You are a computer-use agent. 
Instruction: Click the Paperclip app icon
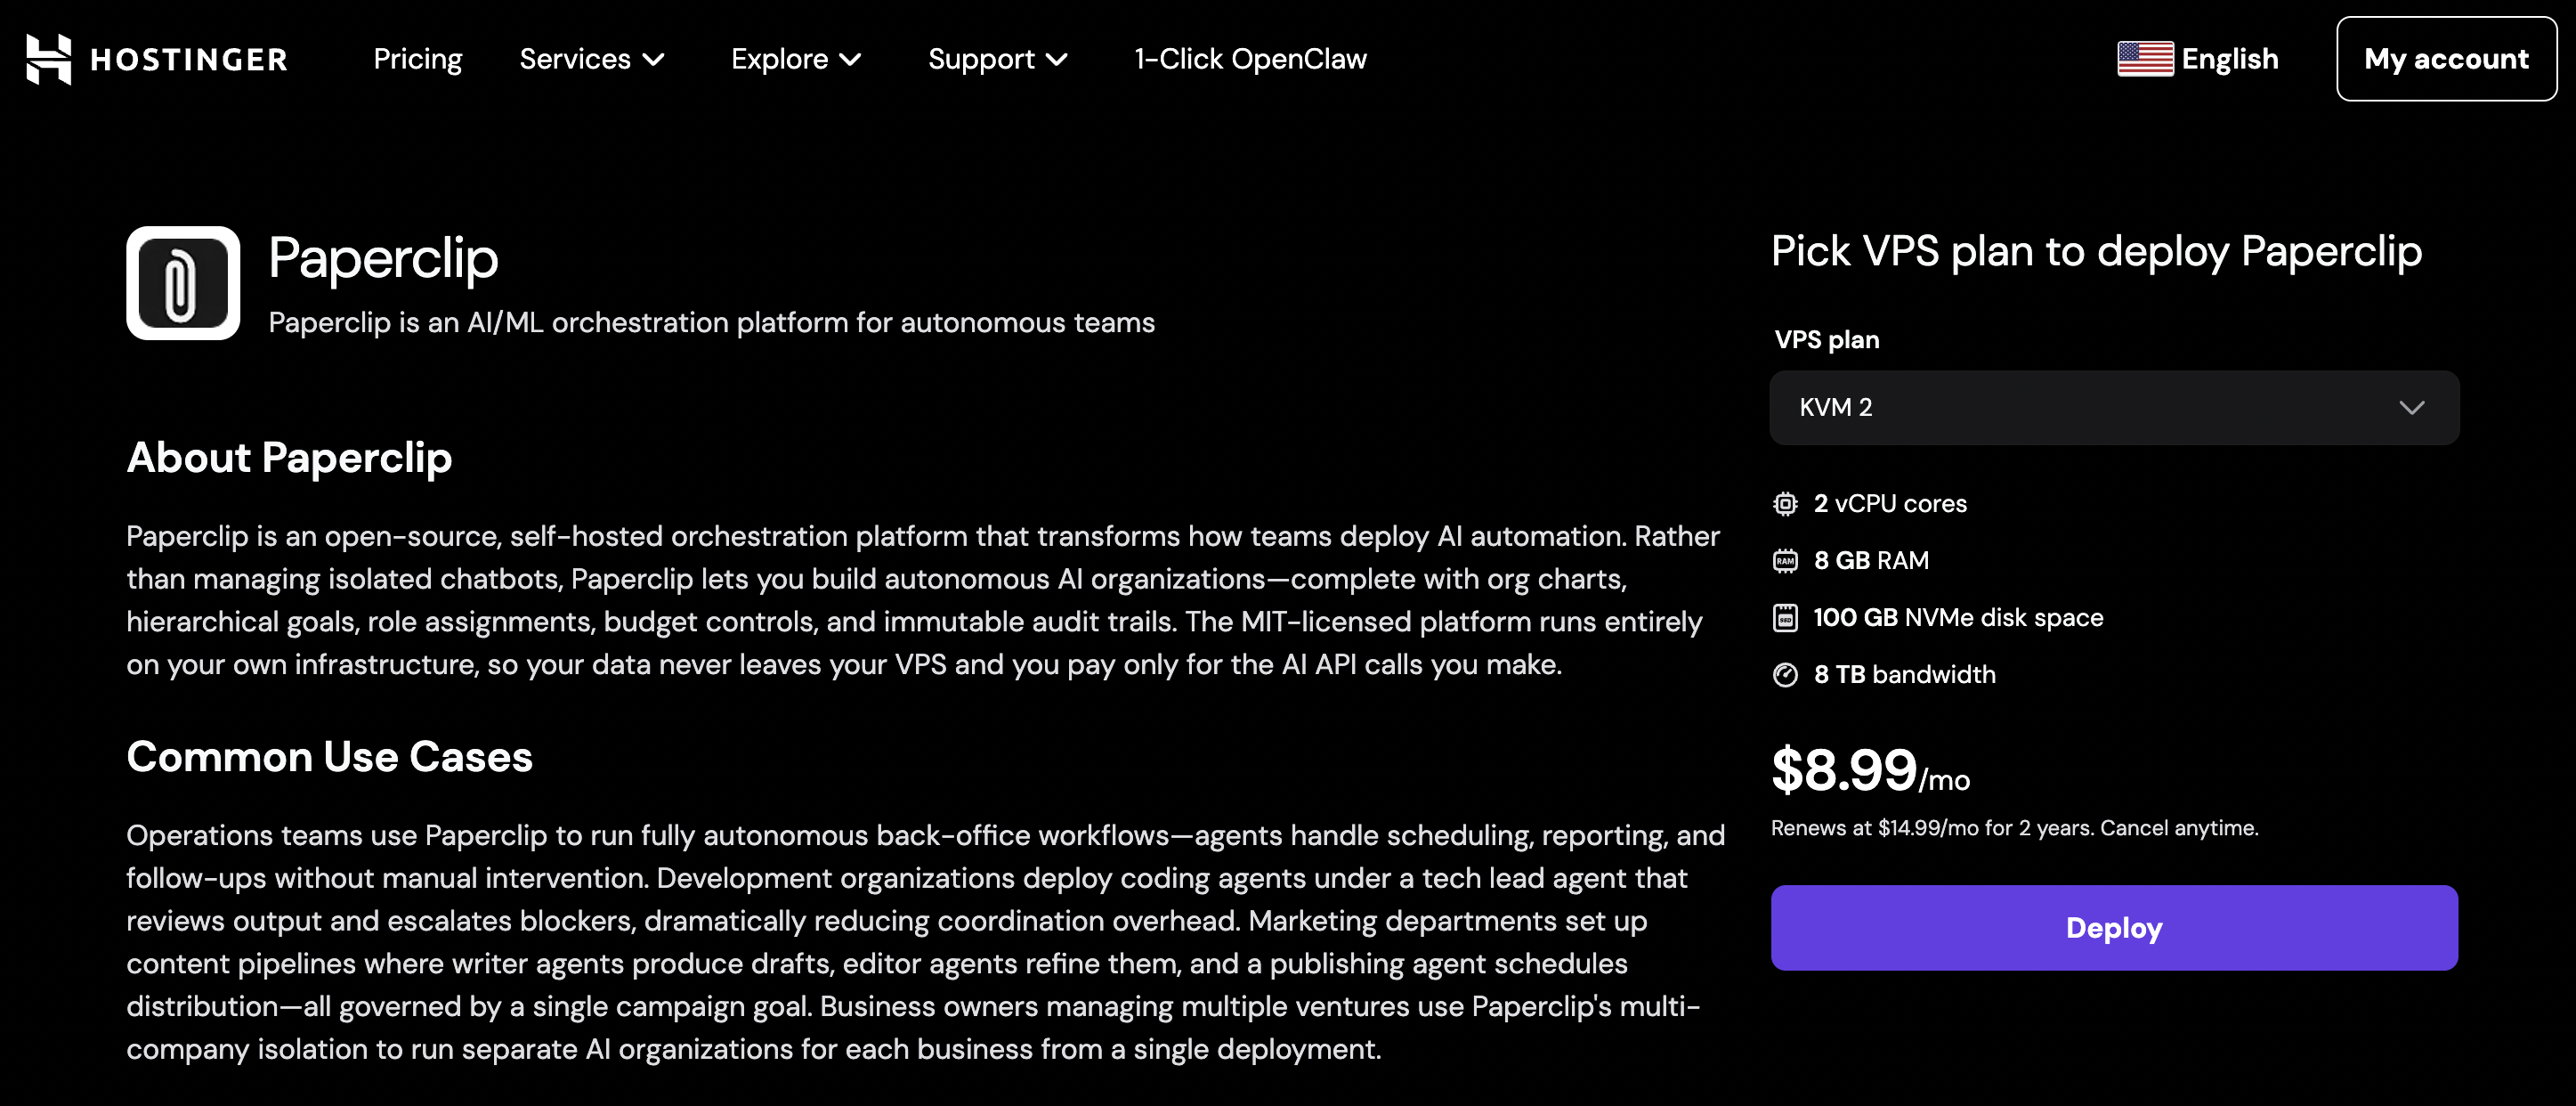183,283
